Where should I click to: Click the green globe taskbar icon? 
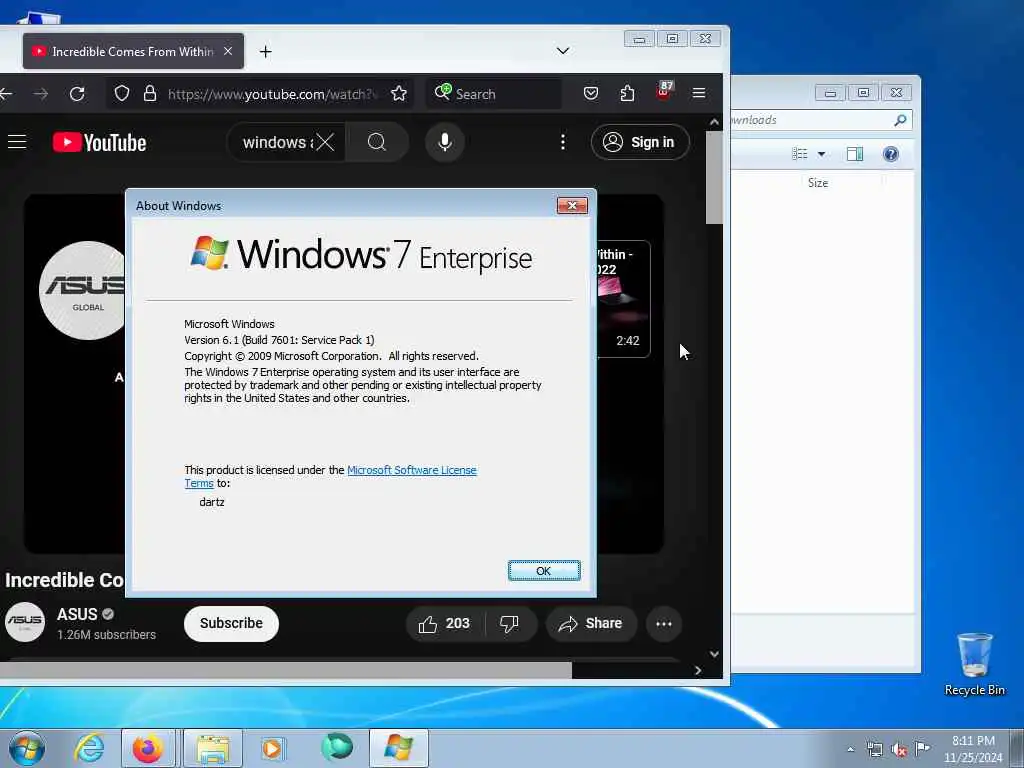click(337, 747)
